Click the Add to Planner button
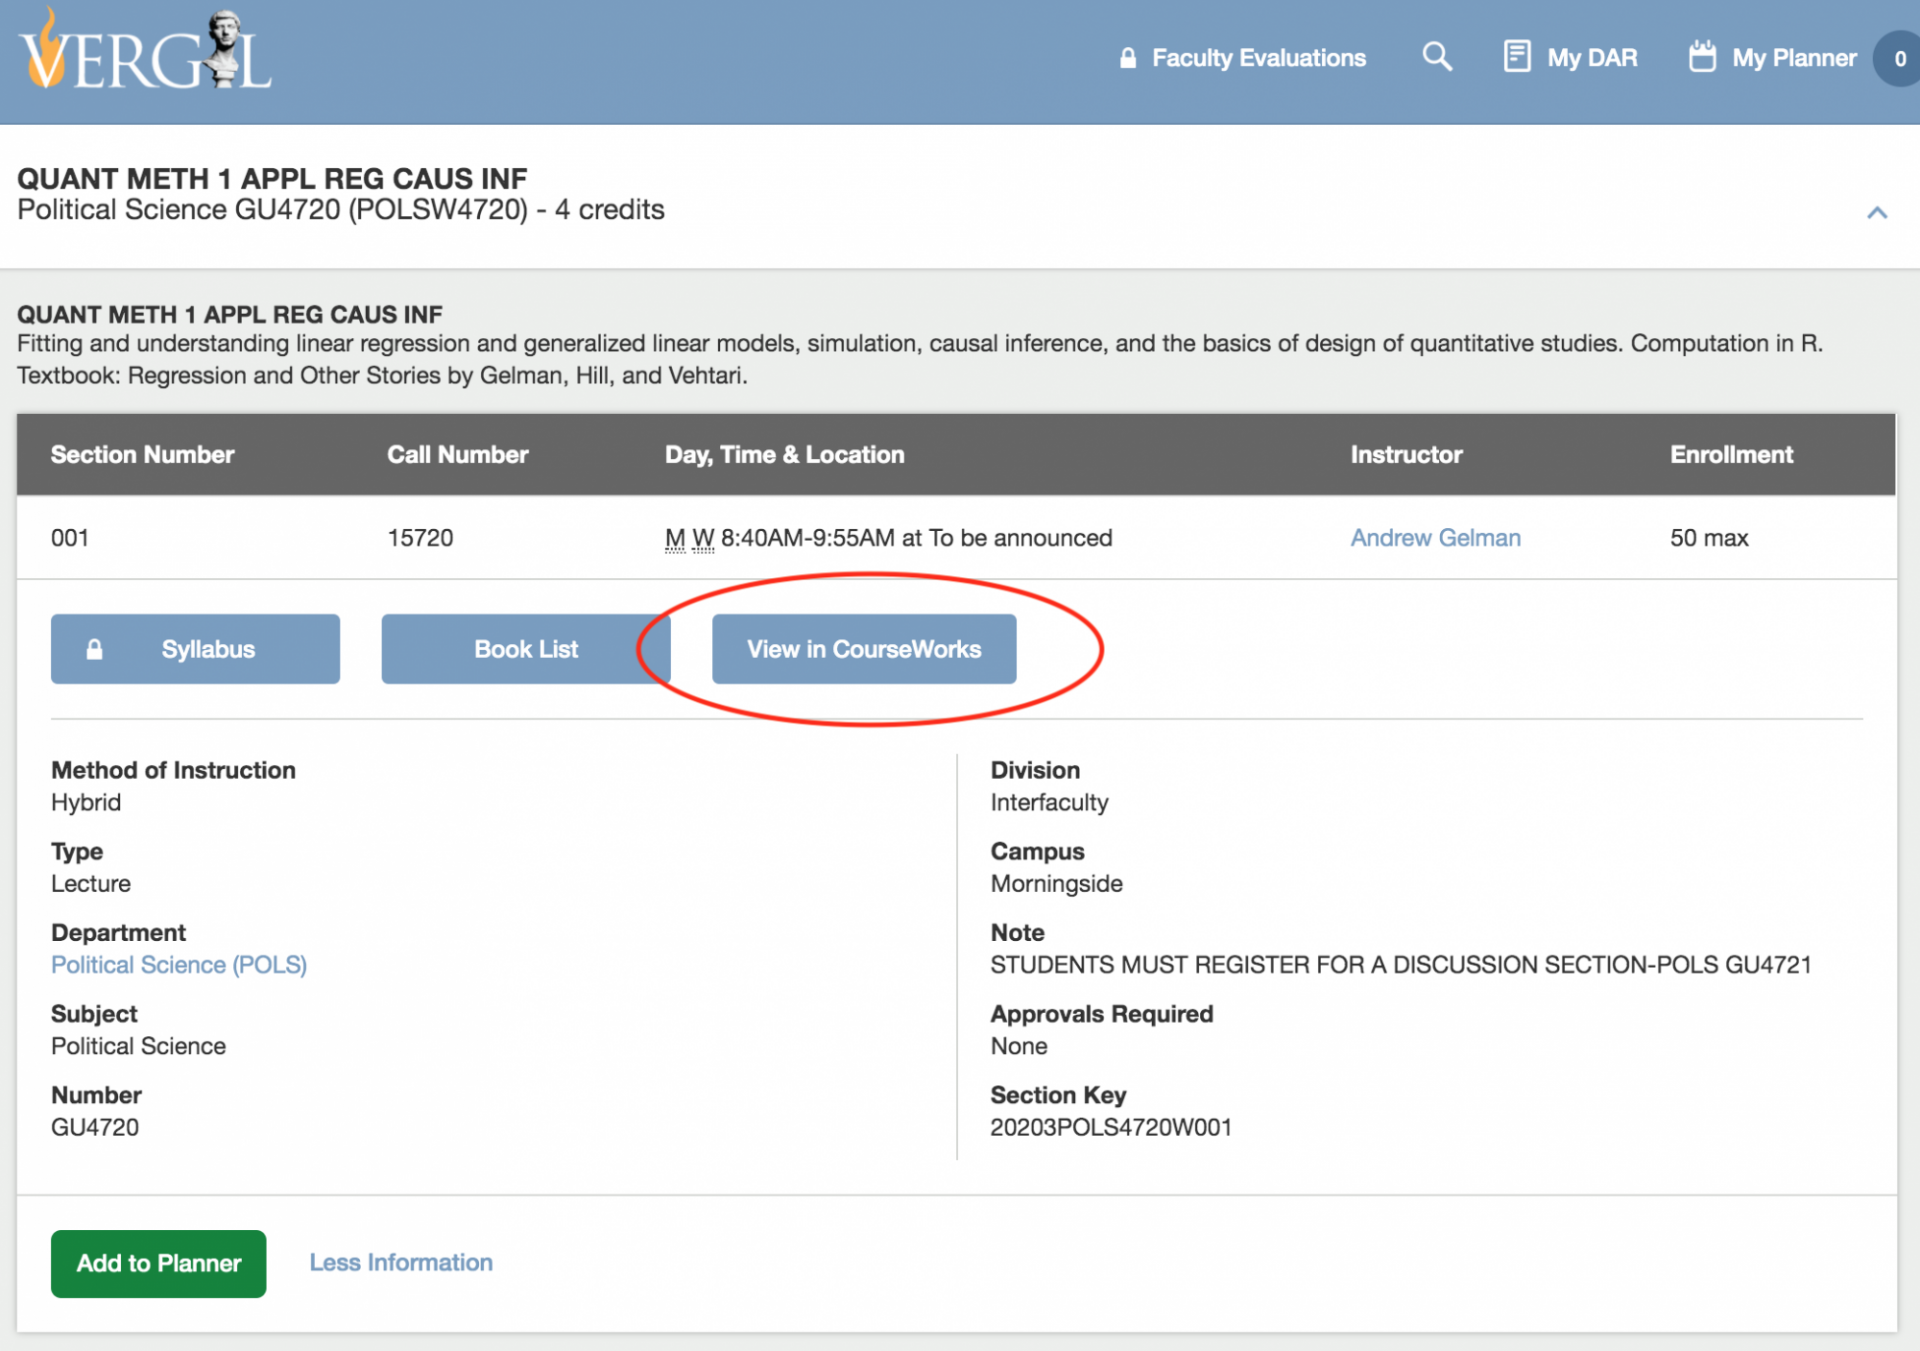This screenshot has width=1920, height=1351. click(x=158, y=1263)
